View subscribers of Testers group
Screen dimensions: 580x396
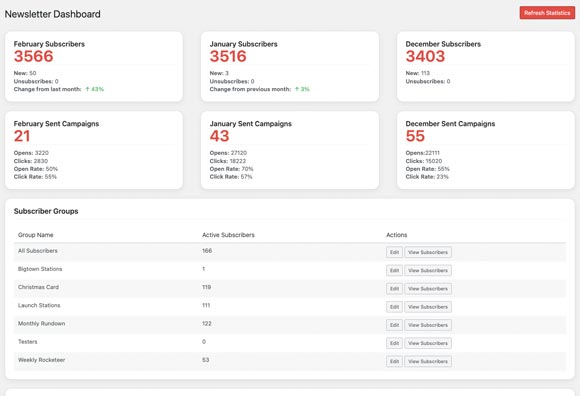pos(428,343)
